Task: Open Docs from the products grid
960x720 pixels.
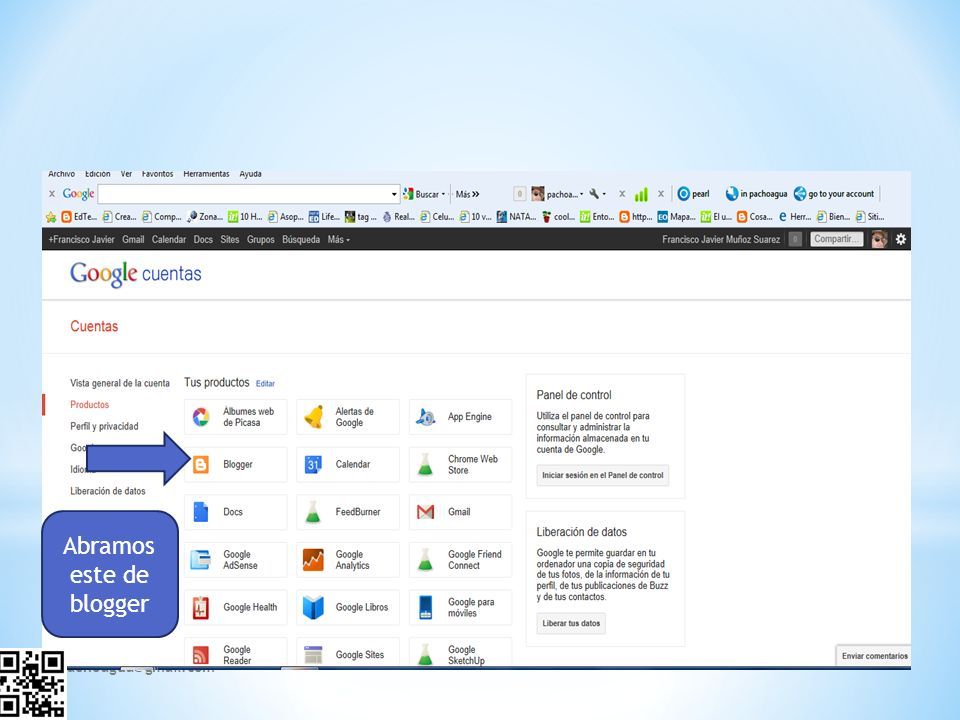Action: [x=235, y=512]
